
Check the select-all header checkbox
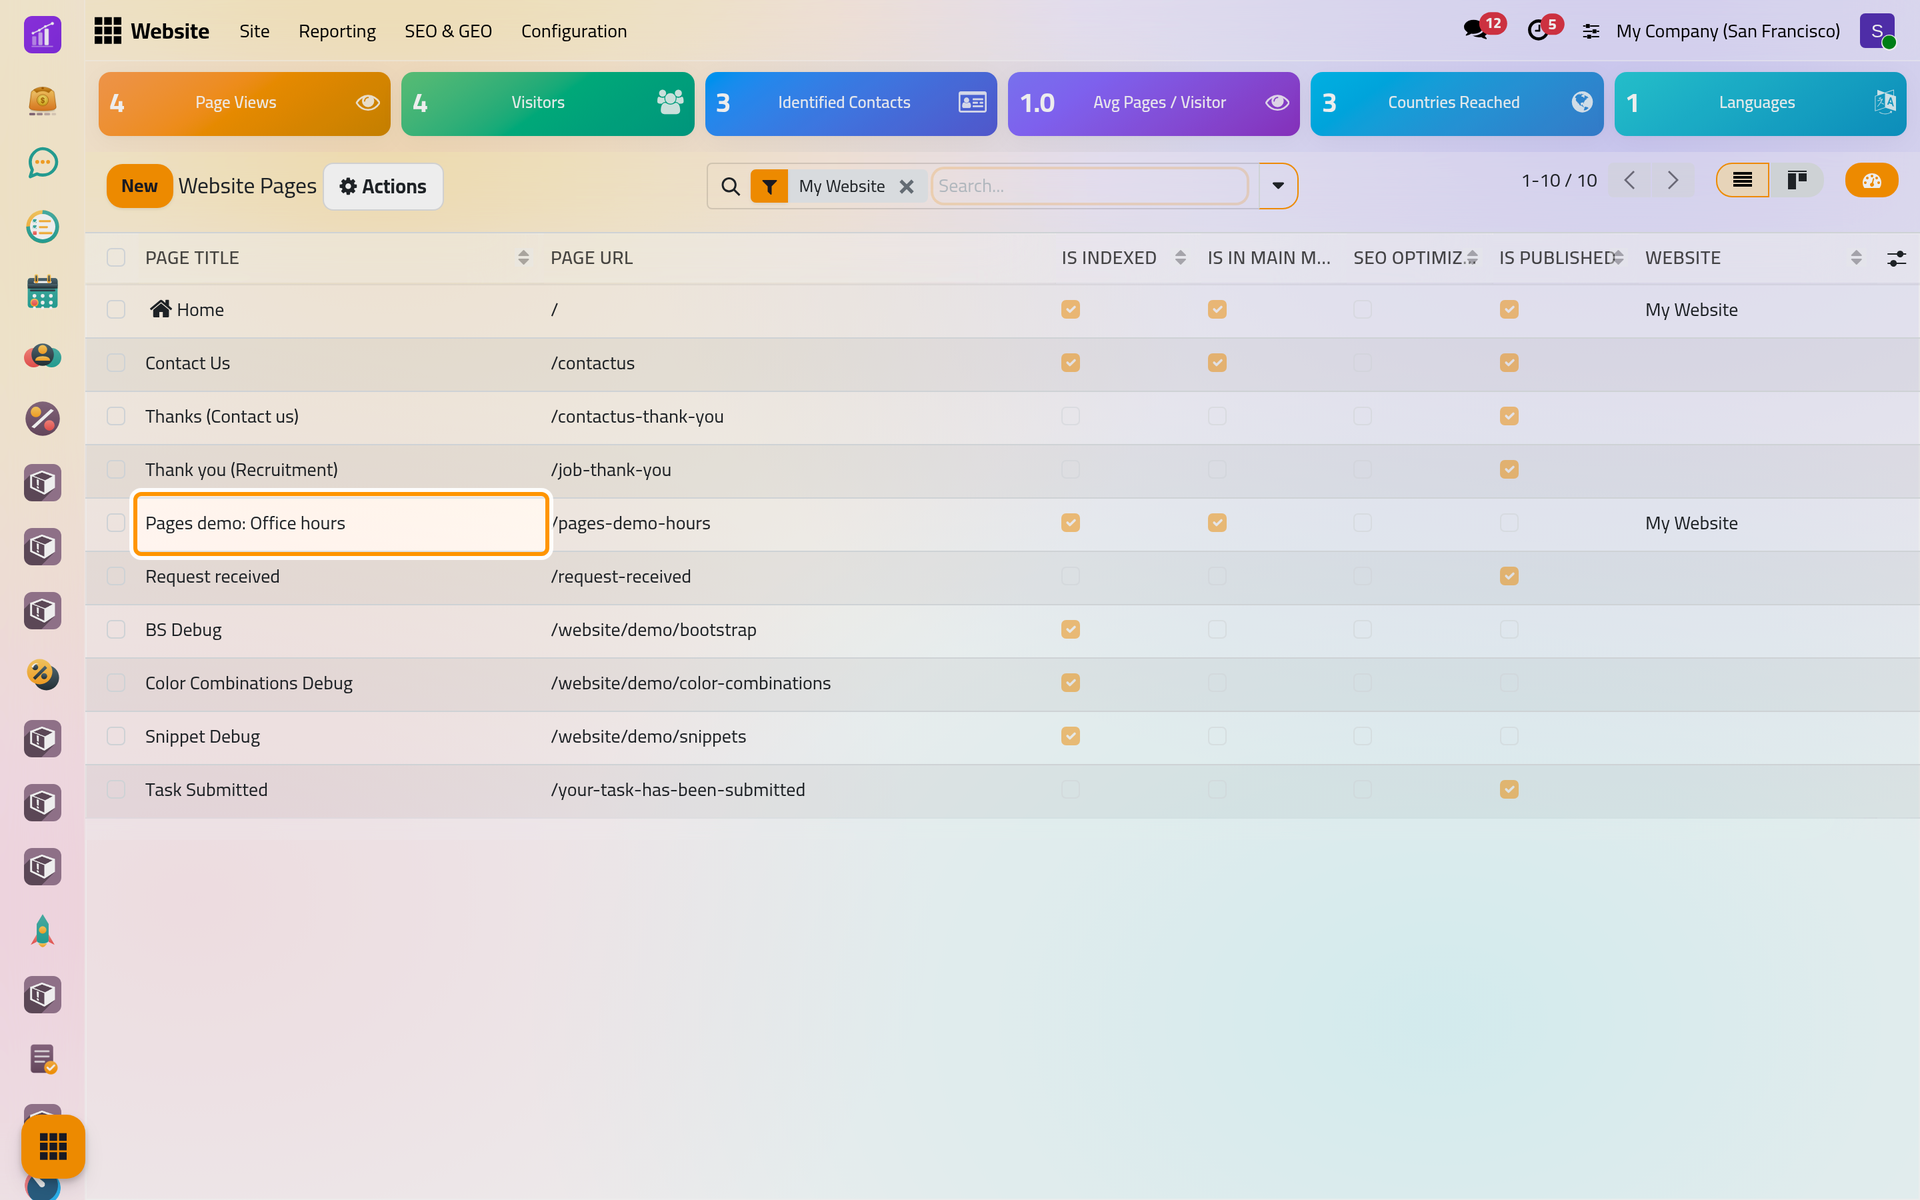(116, 258)
